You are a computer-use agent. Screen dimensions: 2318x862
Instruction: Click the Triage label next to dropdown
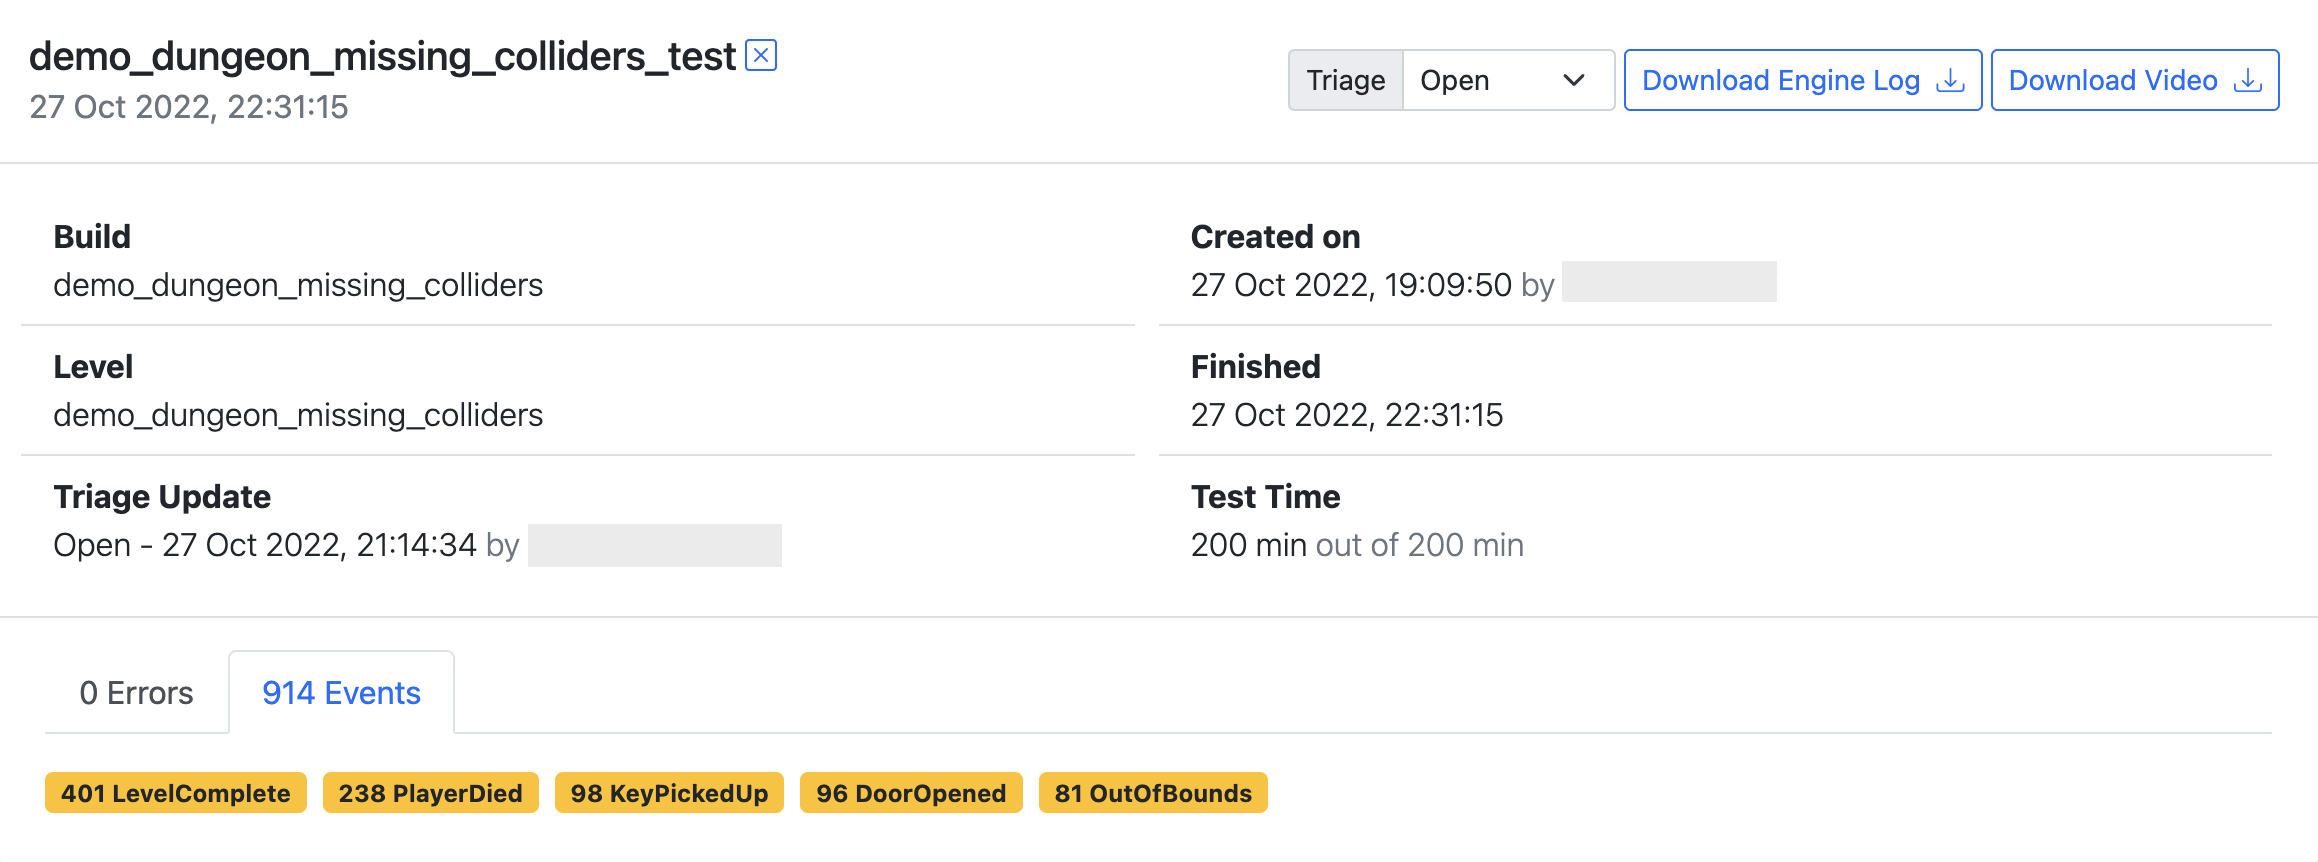tap(1345, 80)
